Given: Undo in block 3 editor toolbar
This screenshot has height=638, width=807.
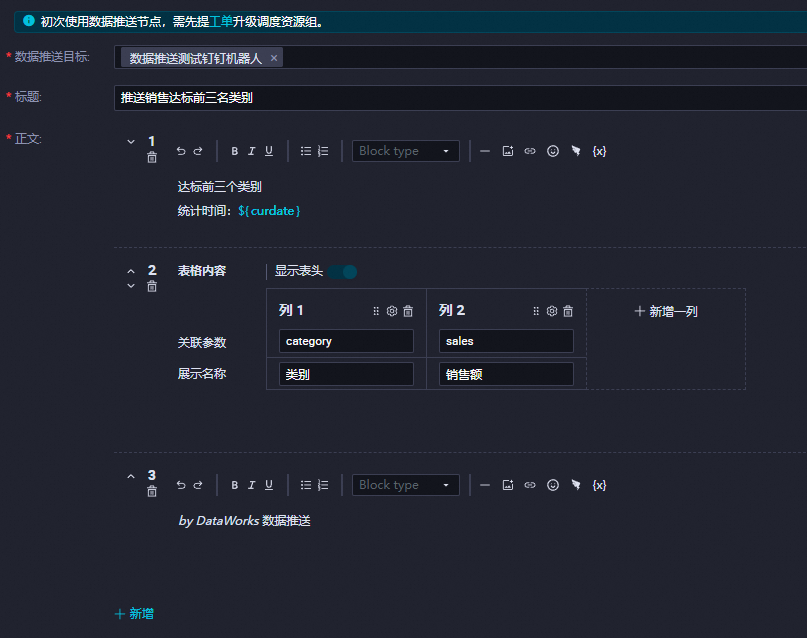Looking at the screenshot, I should point(181,485).
